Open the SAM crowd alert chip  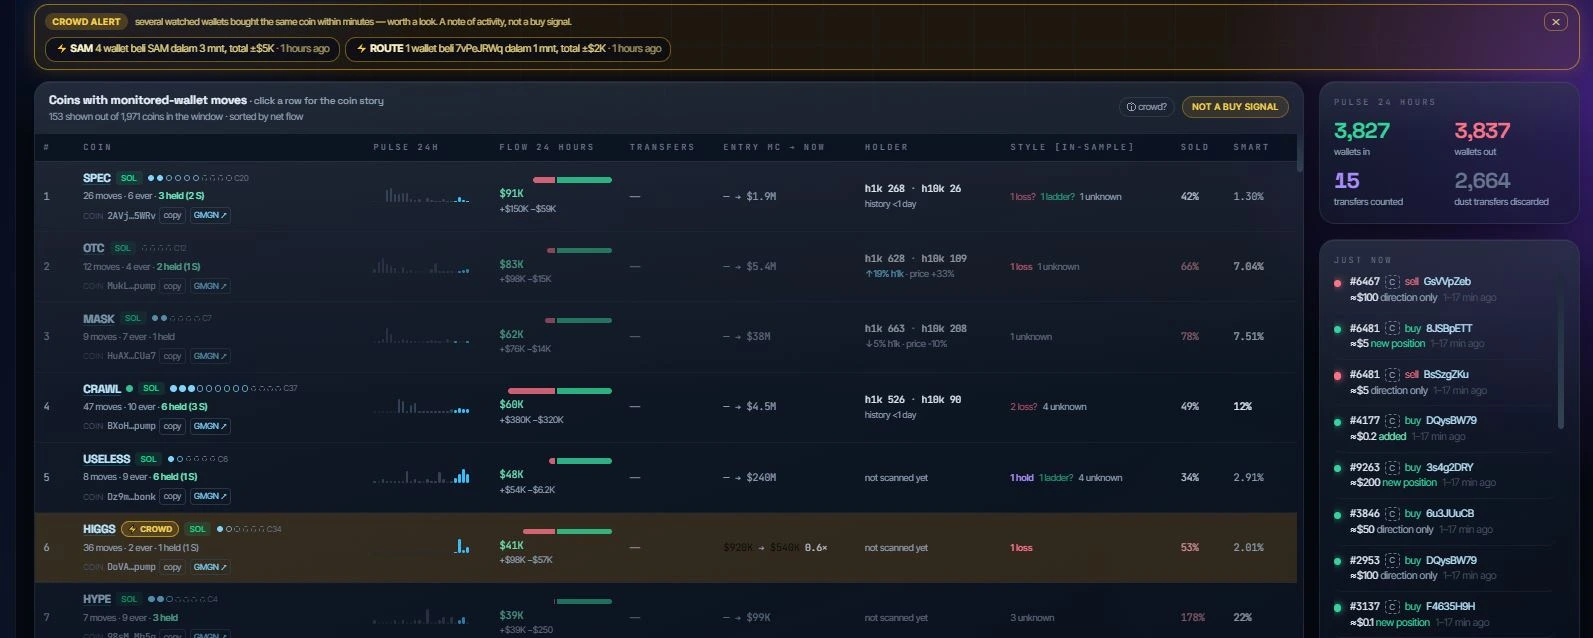pyautogui.click(x=192, y=49)
